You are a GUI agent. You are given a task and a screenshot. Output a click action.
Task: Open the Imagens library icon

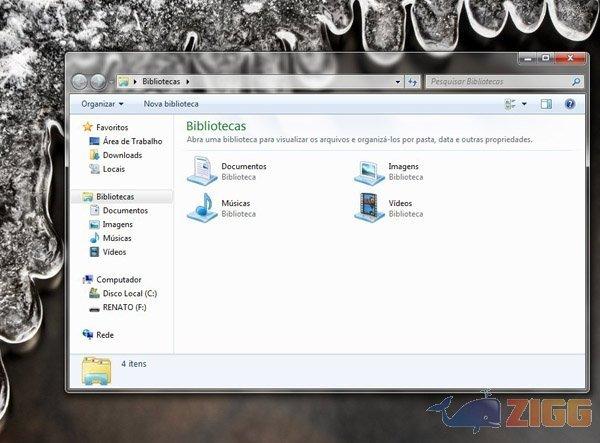(x=369, y=172)
